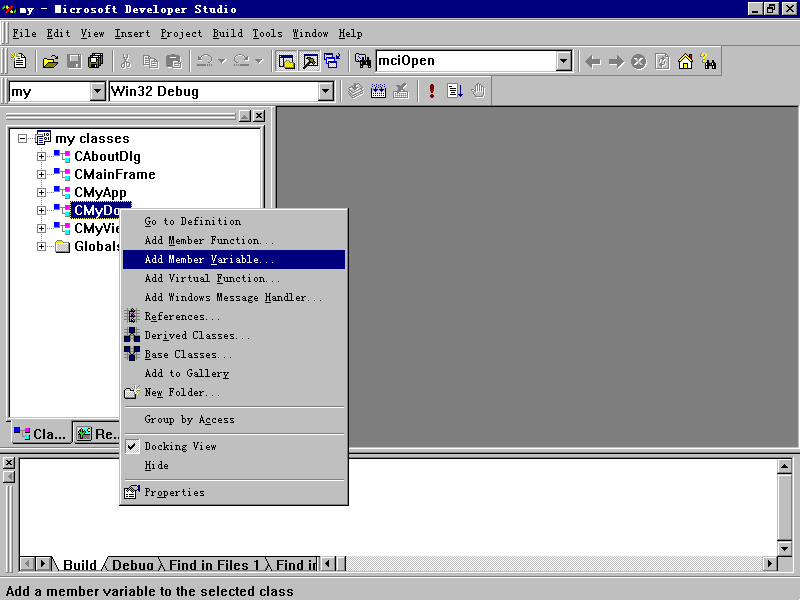Collapse the 'my classes' tree root
Viewport: 800px width, 600px height.
click(x=22, y=138)
